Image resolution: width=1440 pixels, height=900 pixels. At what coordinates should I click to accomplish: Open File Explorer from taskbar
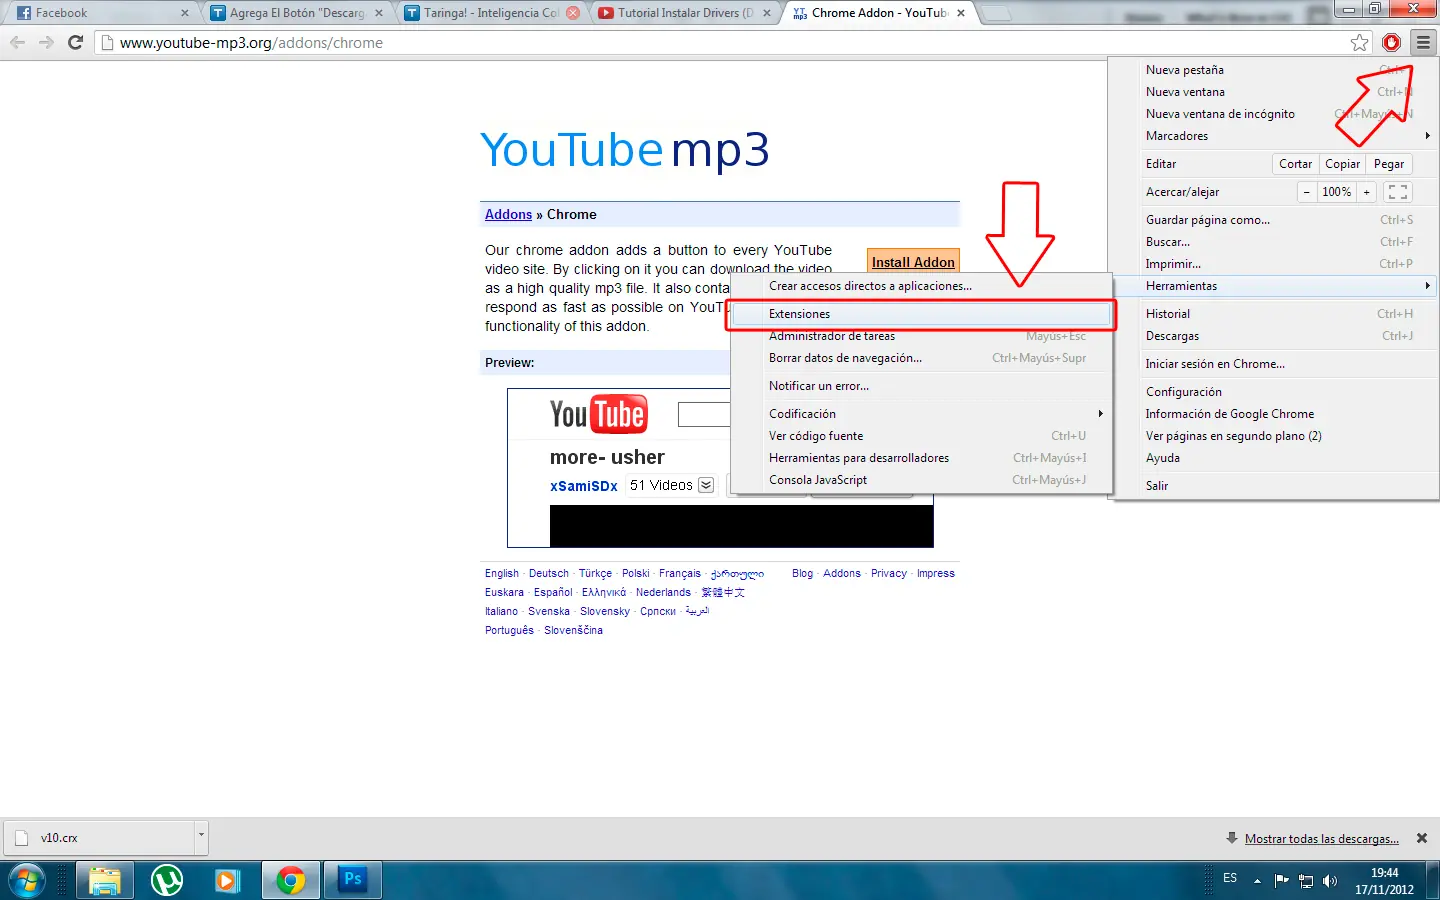(x=105, y=881)
